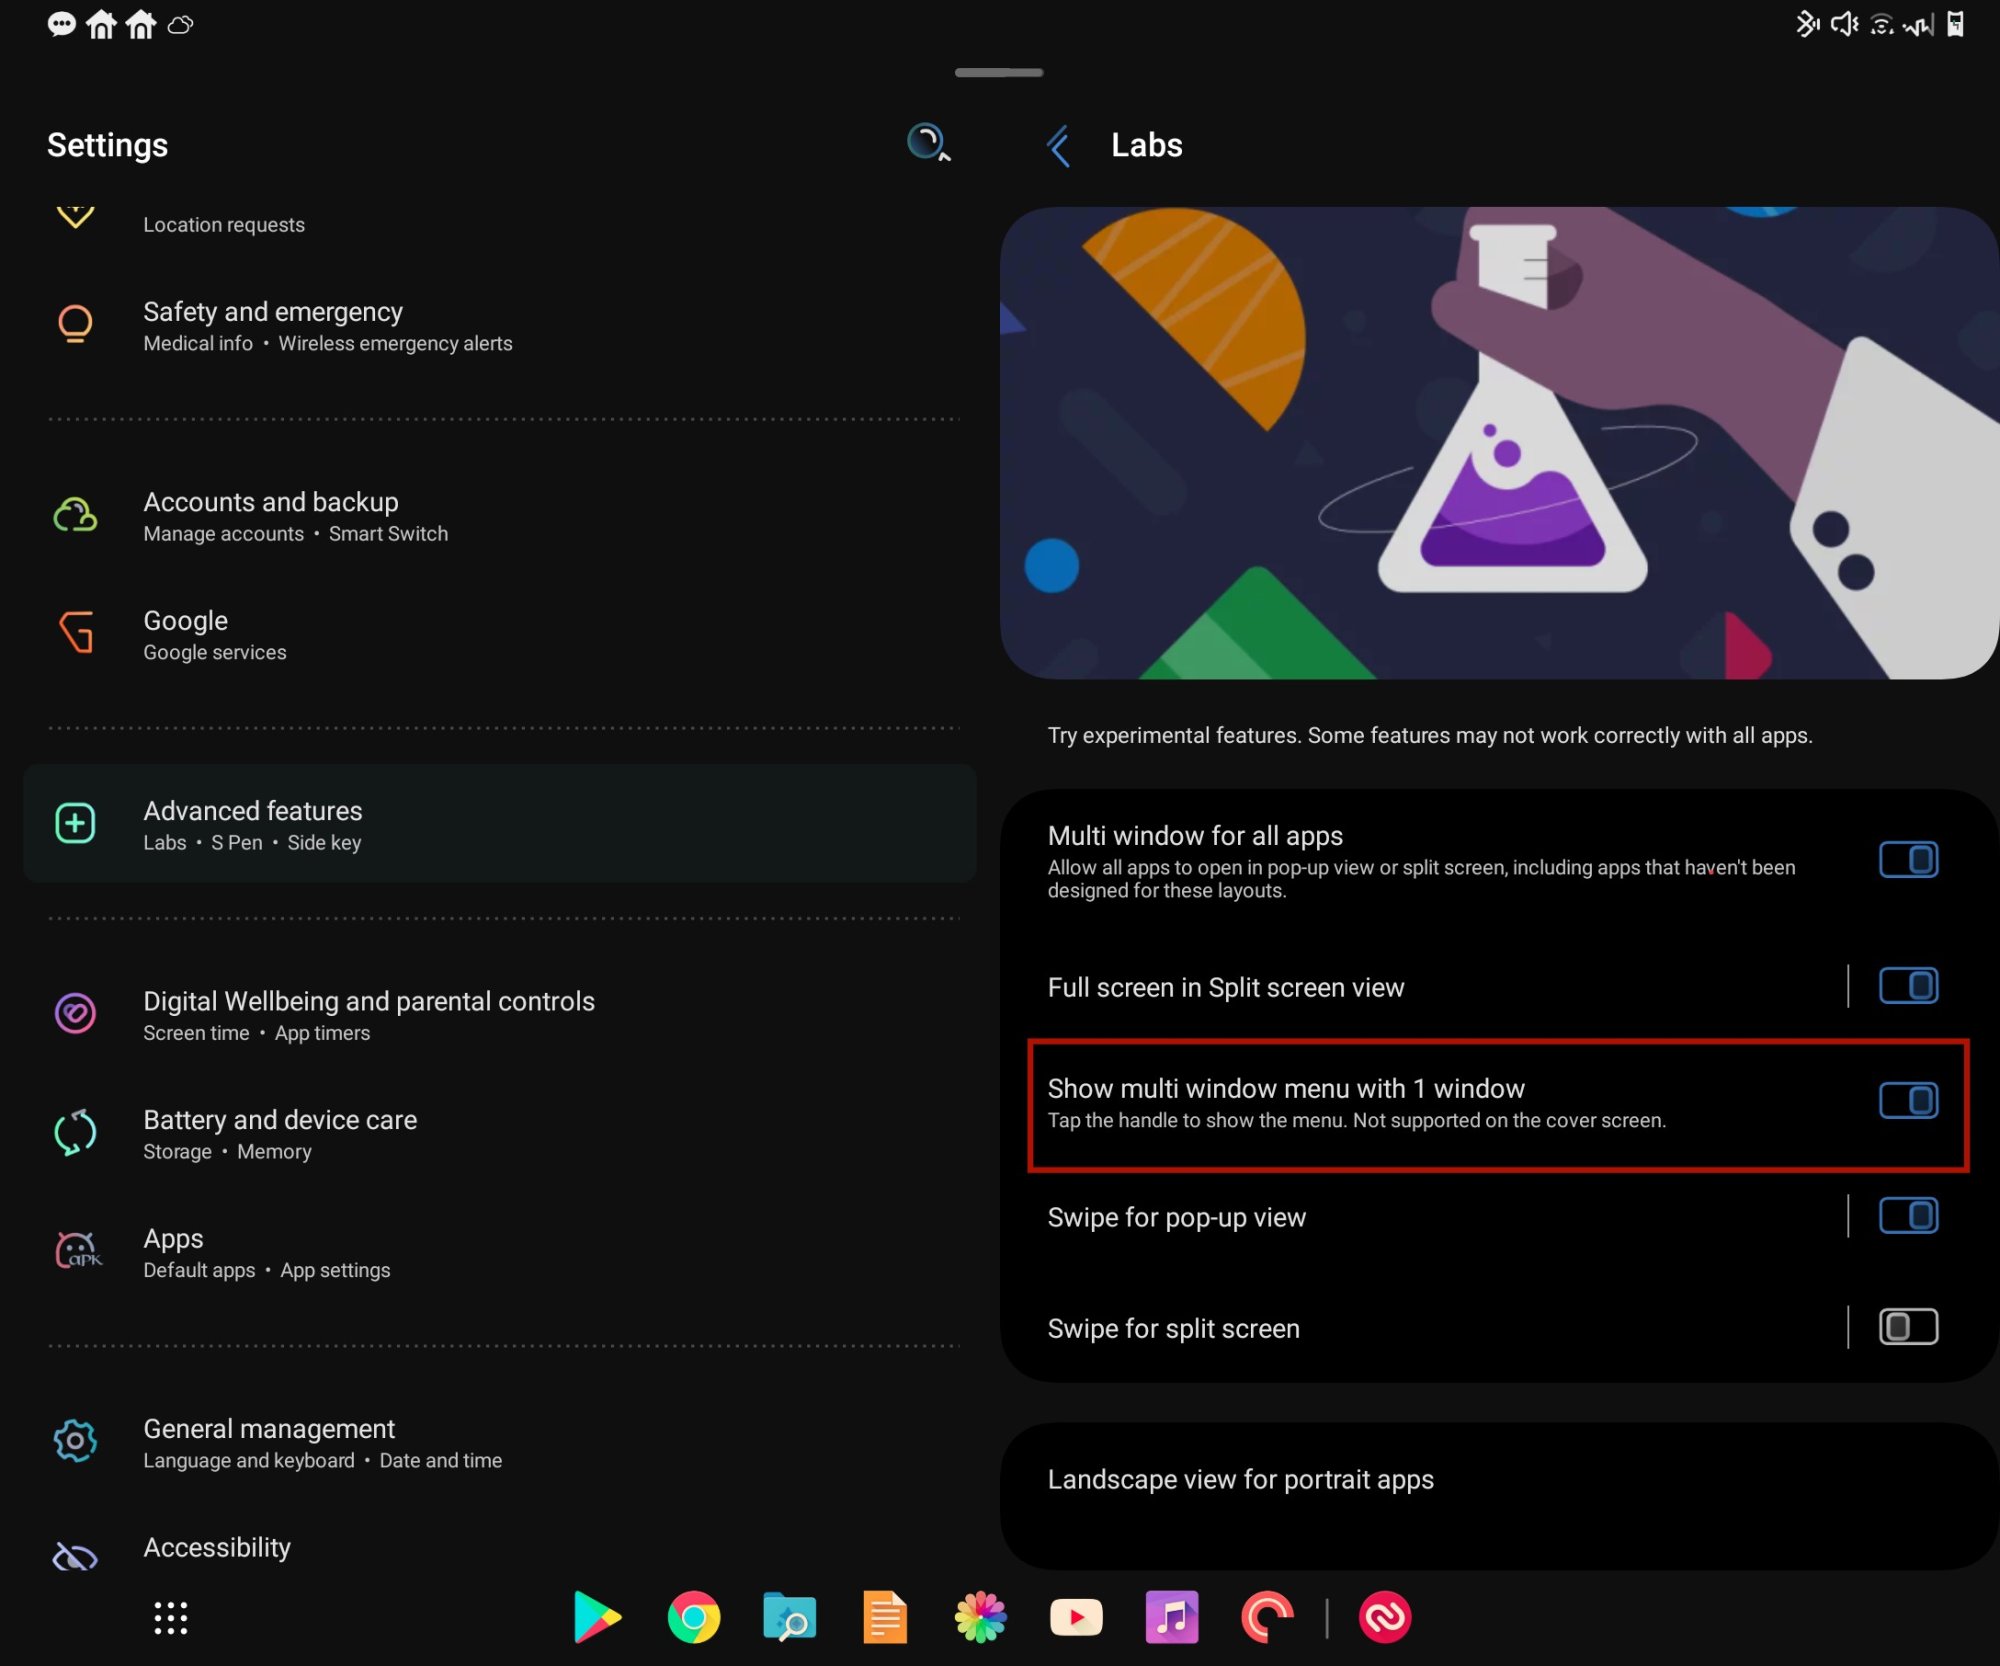
Task: Launch Chrome from the taskbar
Action: click(693, 1617)
